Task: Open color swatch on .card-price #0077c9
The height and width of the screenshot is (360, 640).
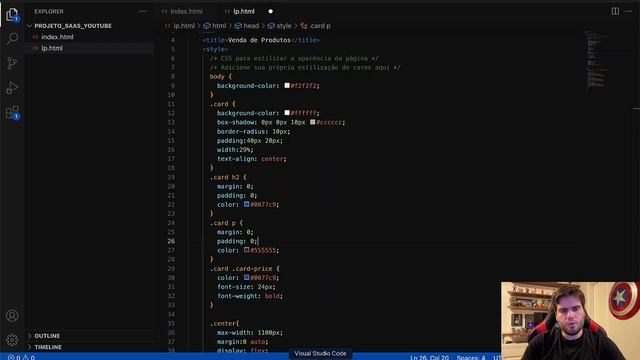Action: [247, 277]
